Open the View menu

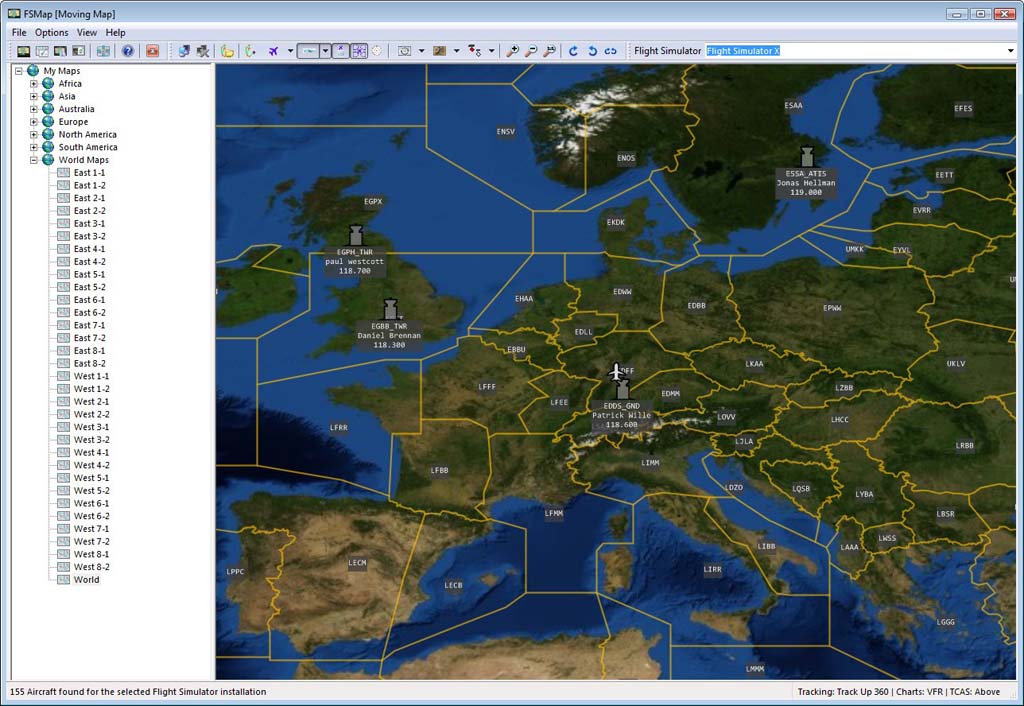click(x=87, y=33)
